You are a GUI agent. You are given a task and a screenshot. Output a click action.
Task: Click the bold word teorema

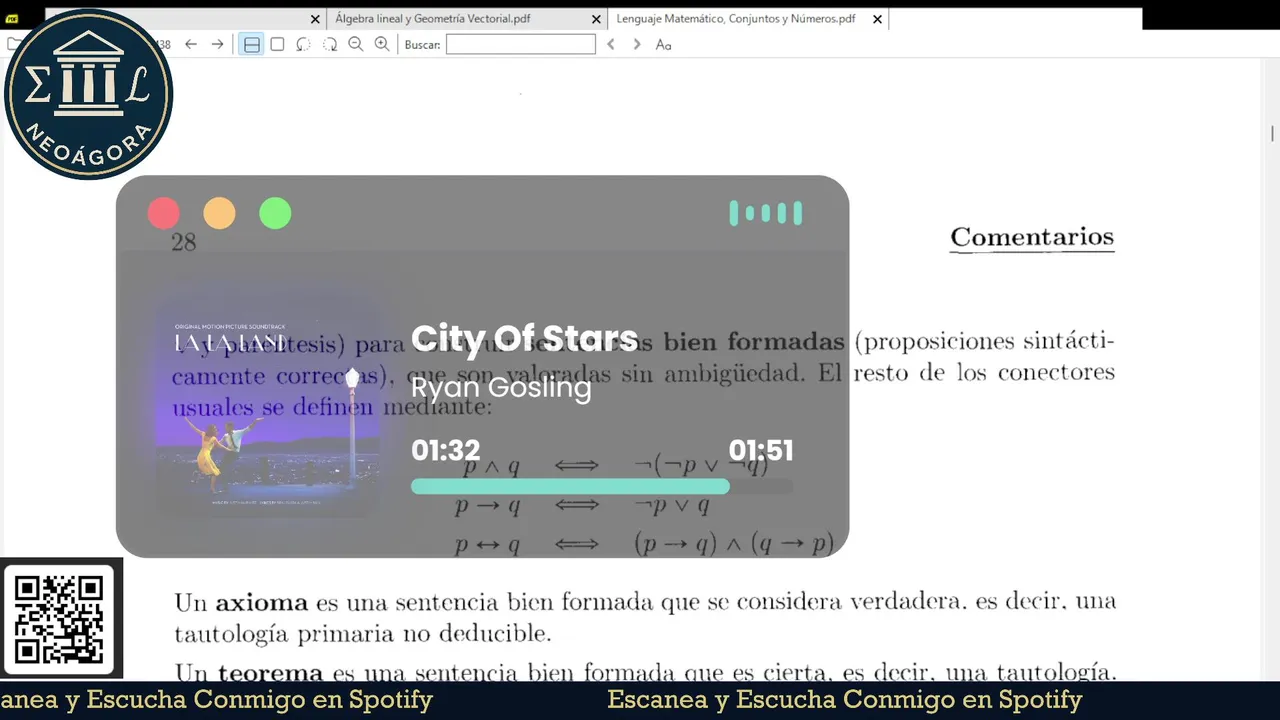tap(271, 673)
